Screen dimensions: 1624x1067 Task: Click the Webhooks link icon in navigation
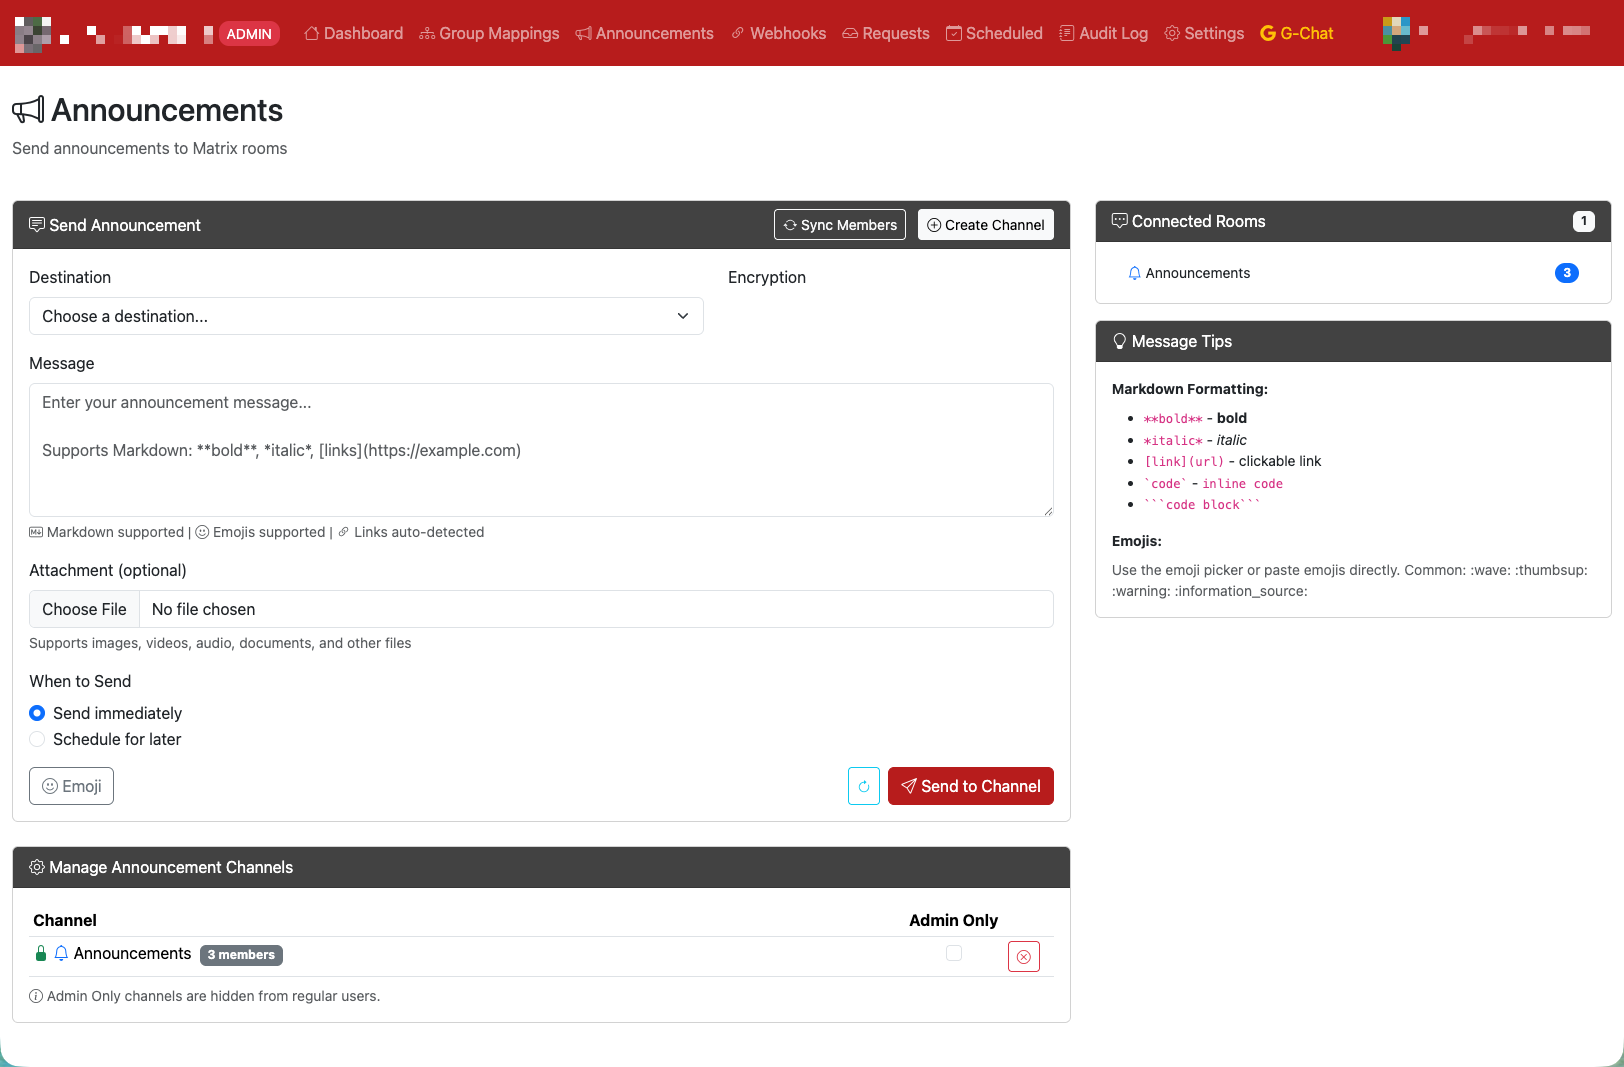(x=738, y=33)
